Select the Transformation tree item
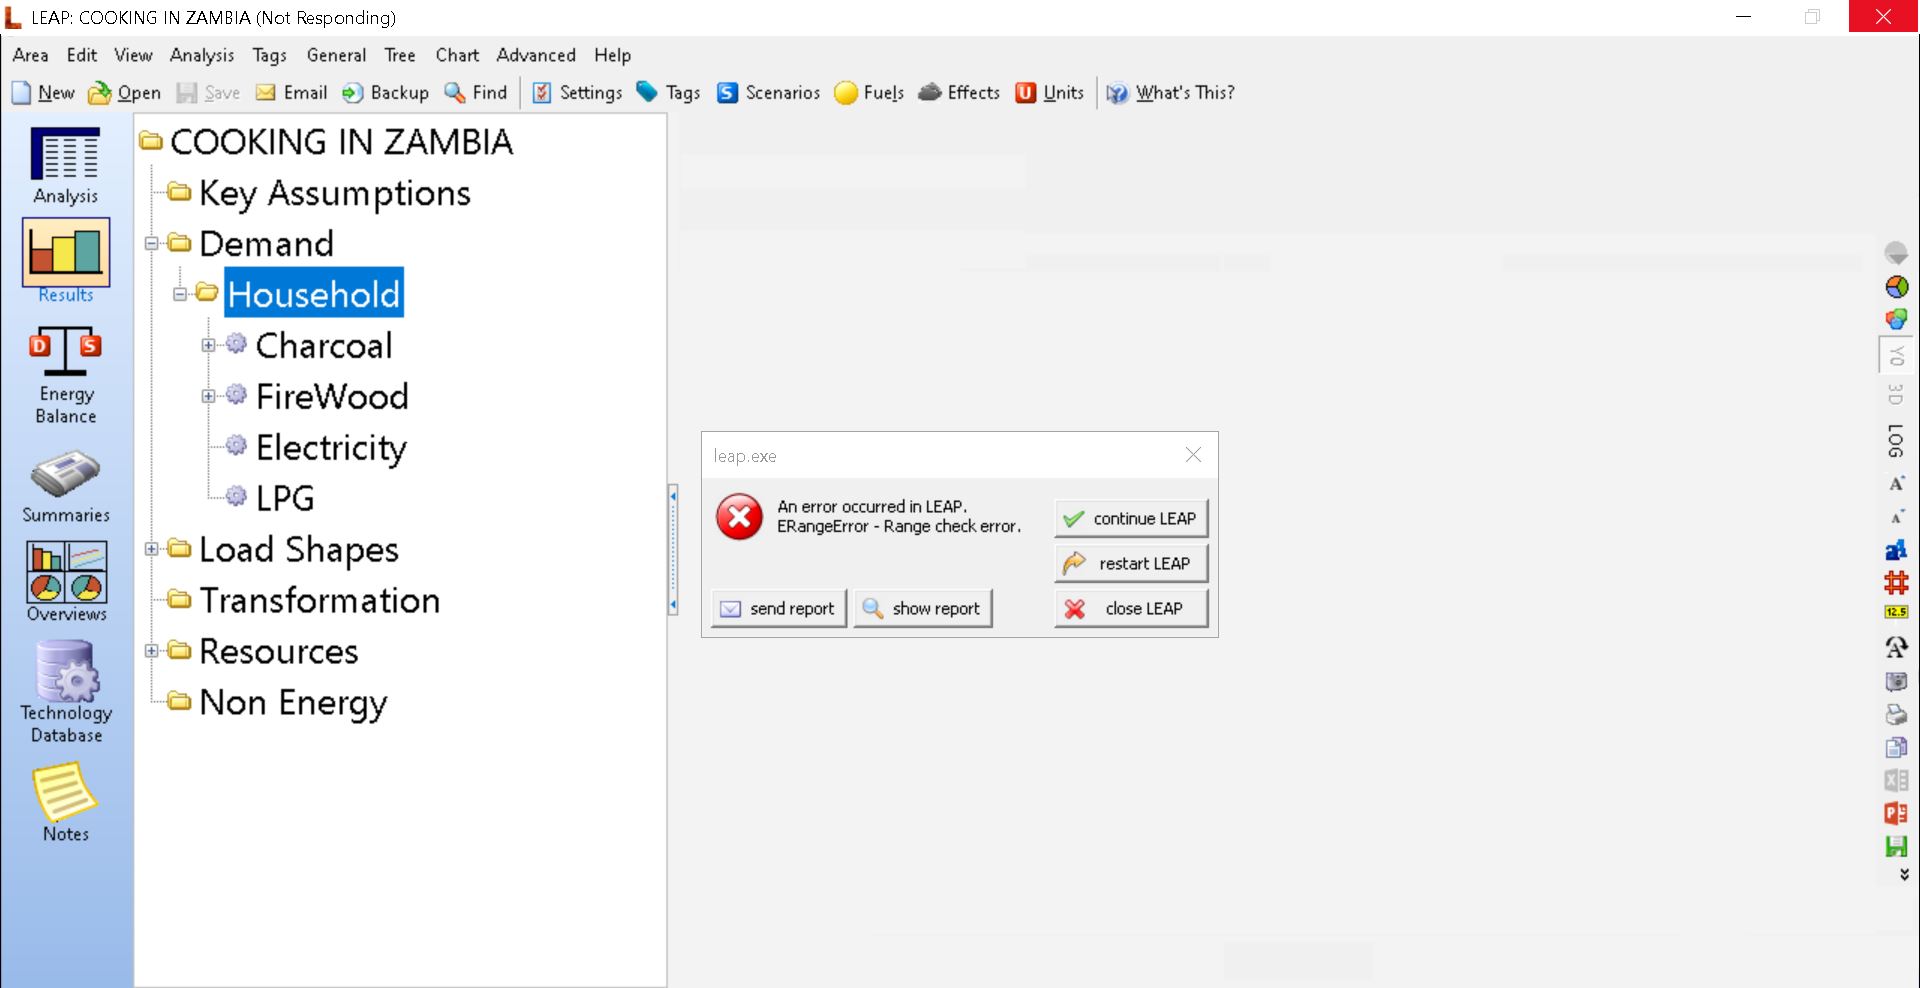Screen dimensions: 1920x988 [x=319, y=600]
